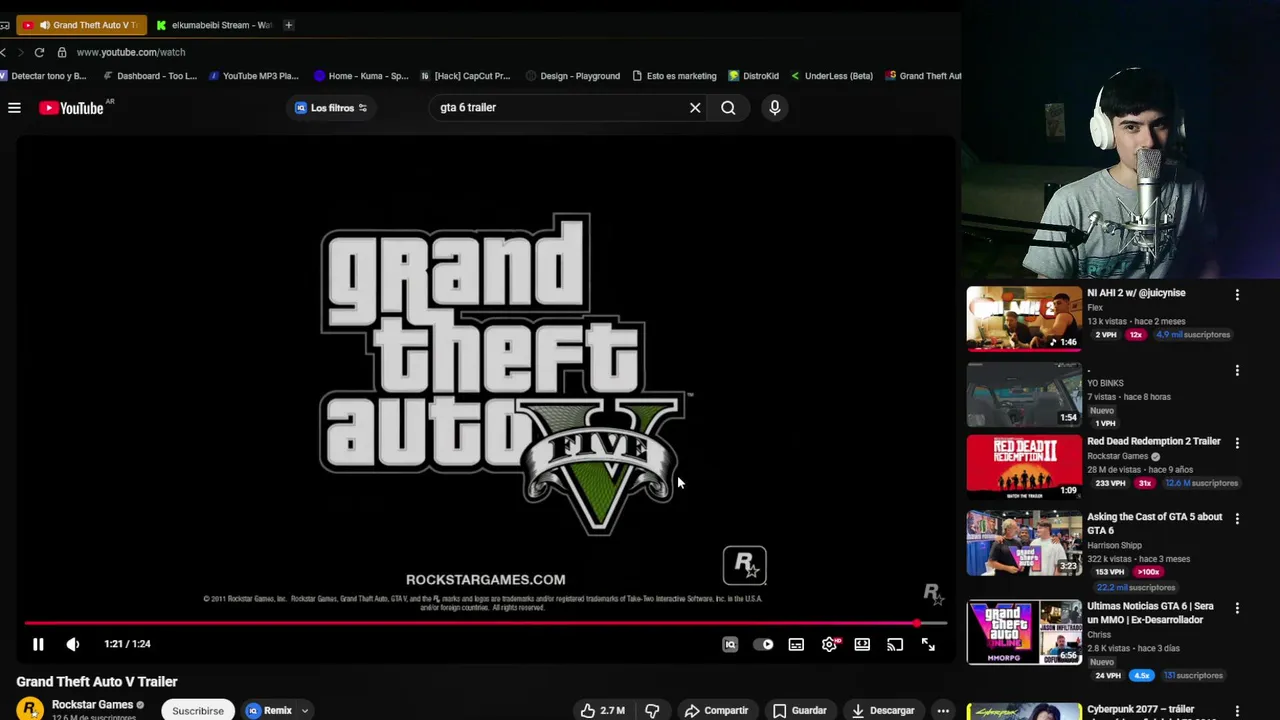Download video with Descargar
Screen dimensions: 1280x720
(x=883, y=711)
